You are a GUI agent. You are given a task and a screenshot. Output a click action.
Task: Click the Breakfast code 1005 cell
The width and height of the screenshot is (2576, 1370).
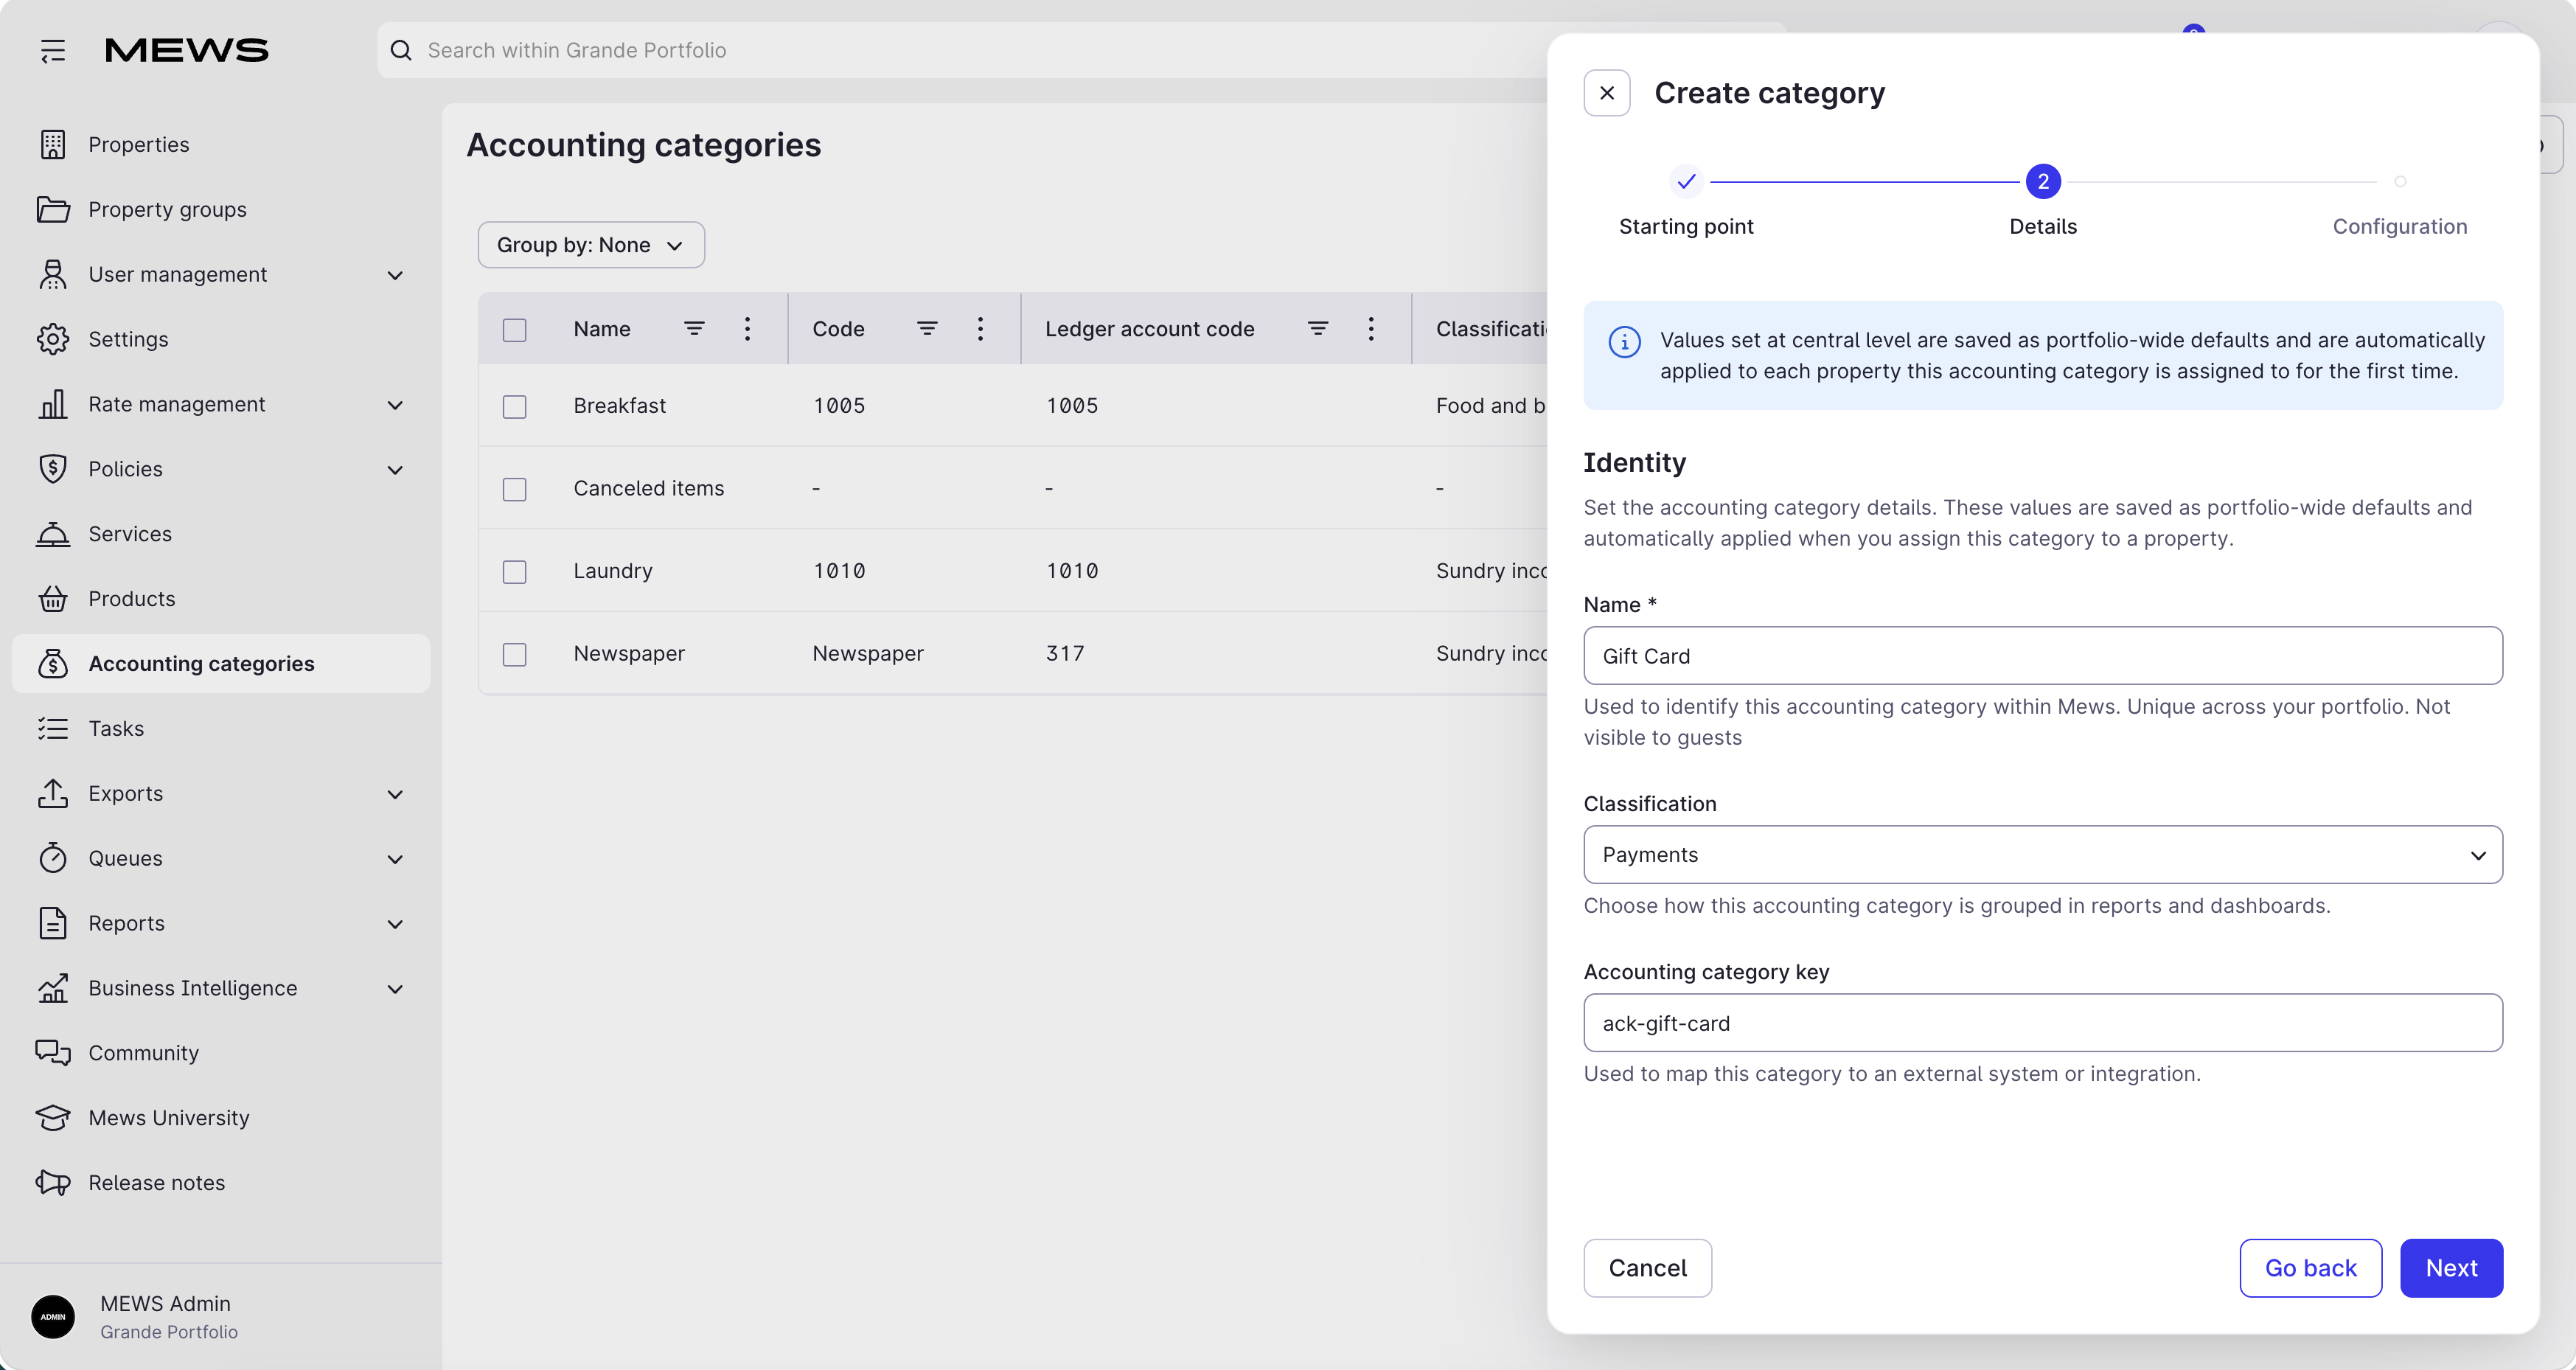[x=839, y=406]
